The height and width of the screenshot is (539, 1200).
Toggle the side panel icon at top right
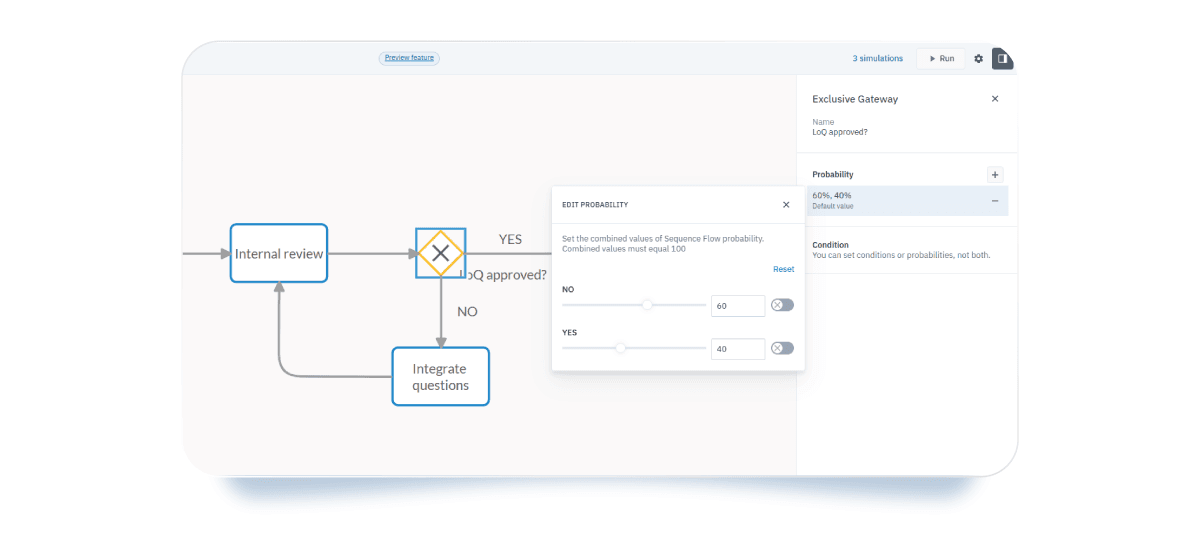pos(1001,59)
